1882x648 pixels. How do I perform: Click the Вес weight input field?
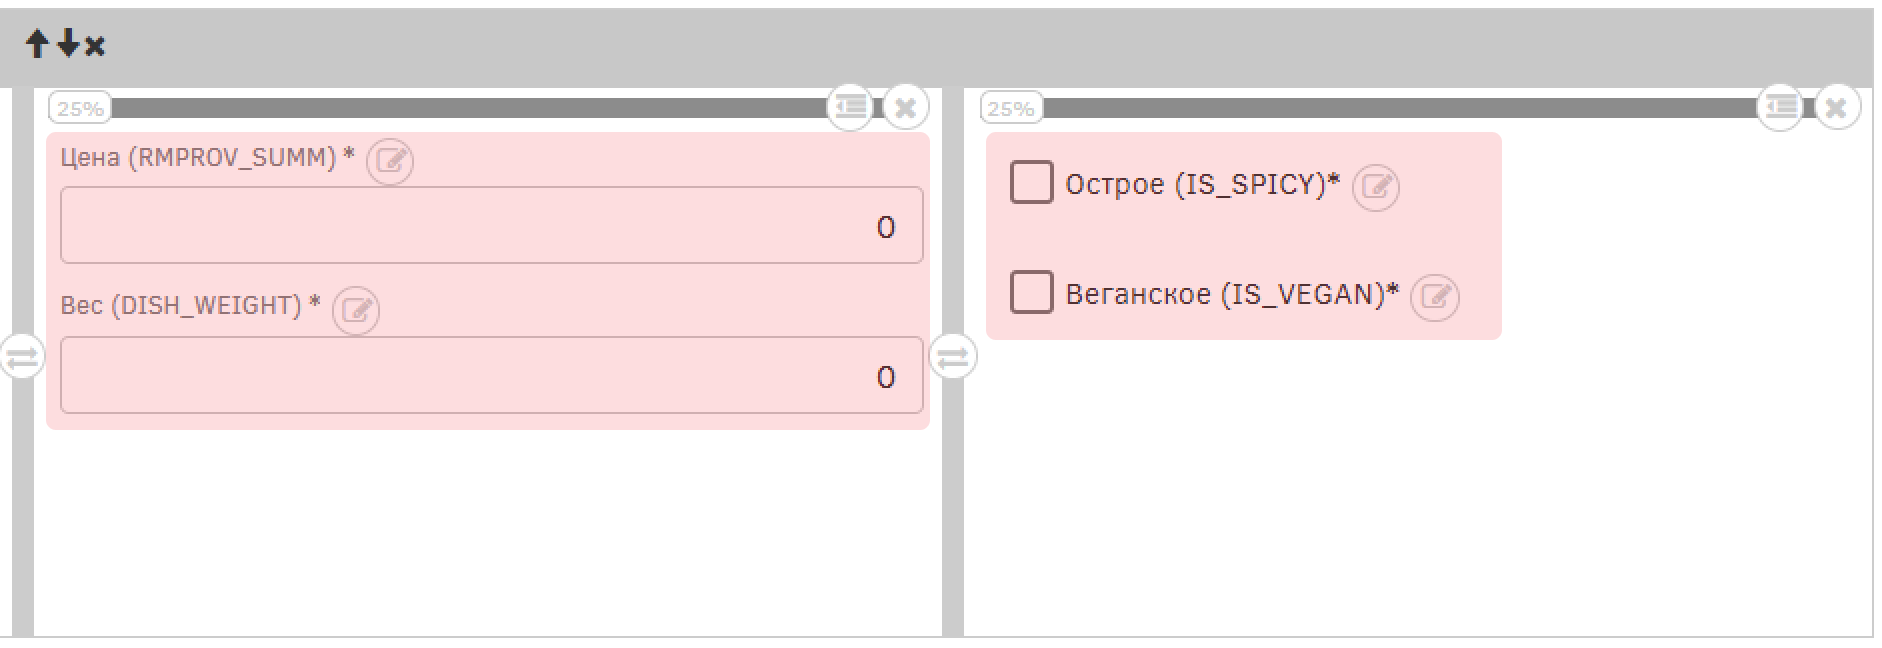click(x=491, y=376)
